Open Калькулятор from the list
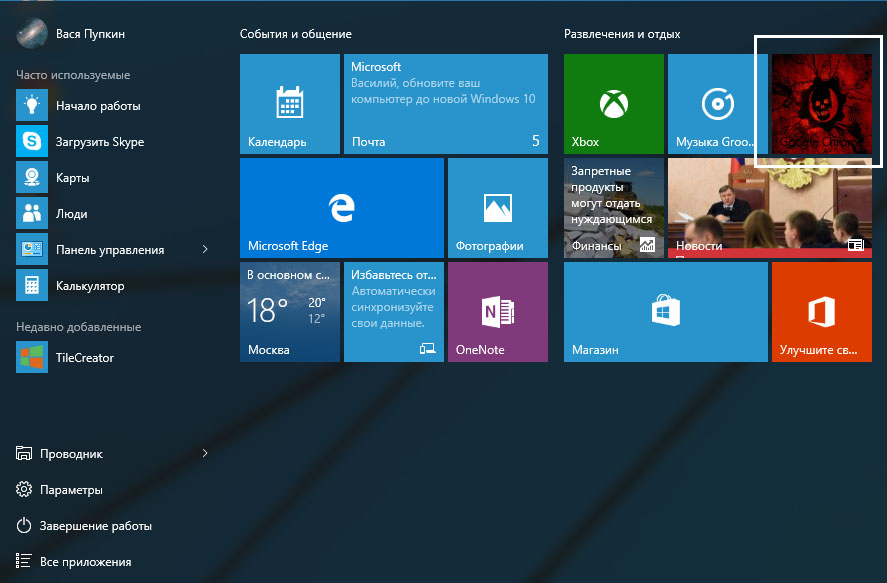Image resolution: width=887 pixels, height=583 pixels. [90, 286]
